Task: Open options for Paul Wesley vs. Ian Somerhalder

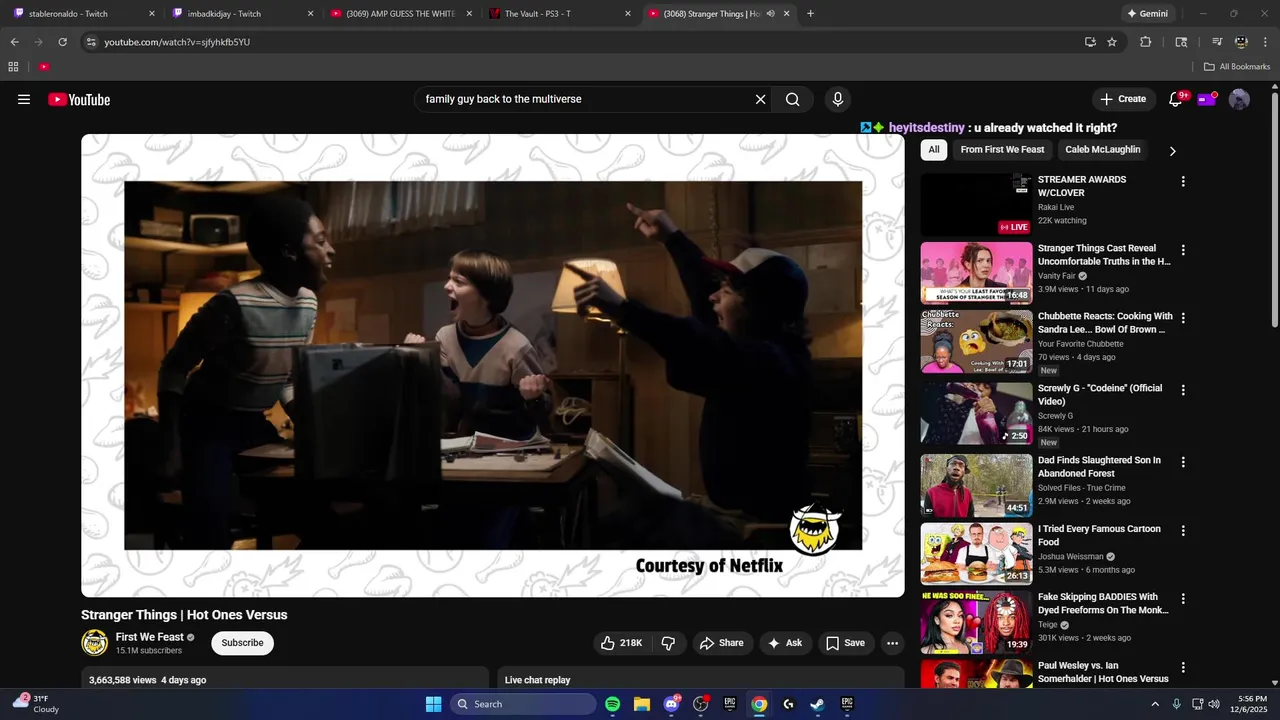Action: point(1183,667)
